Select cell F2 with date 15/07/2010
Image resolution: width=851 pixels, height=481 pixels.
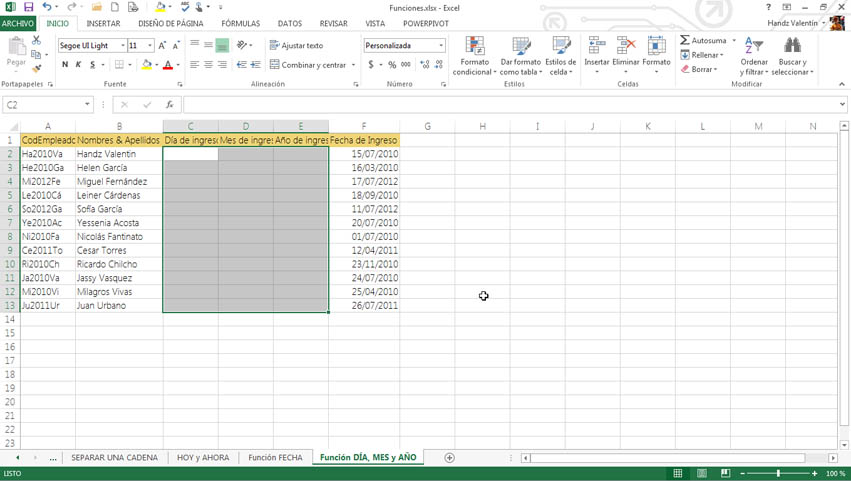tap(364, 154)
